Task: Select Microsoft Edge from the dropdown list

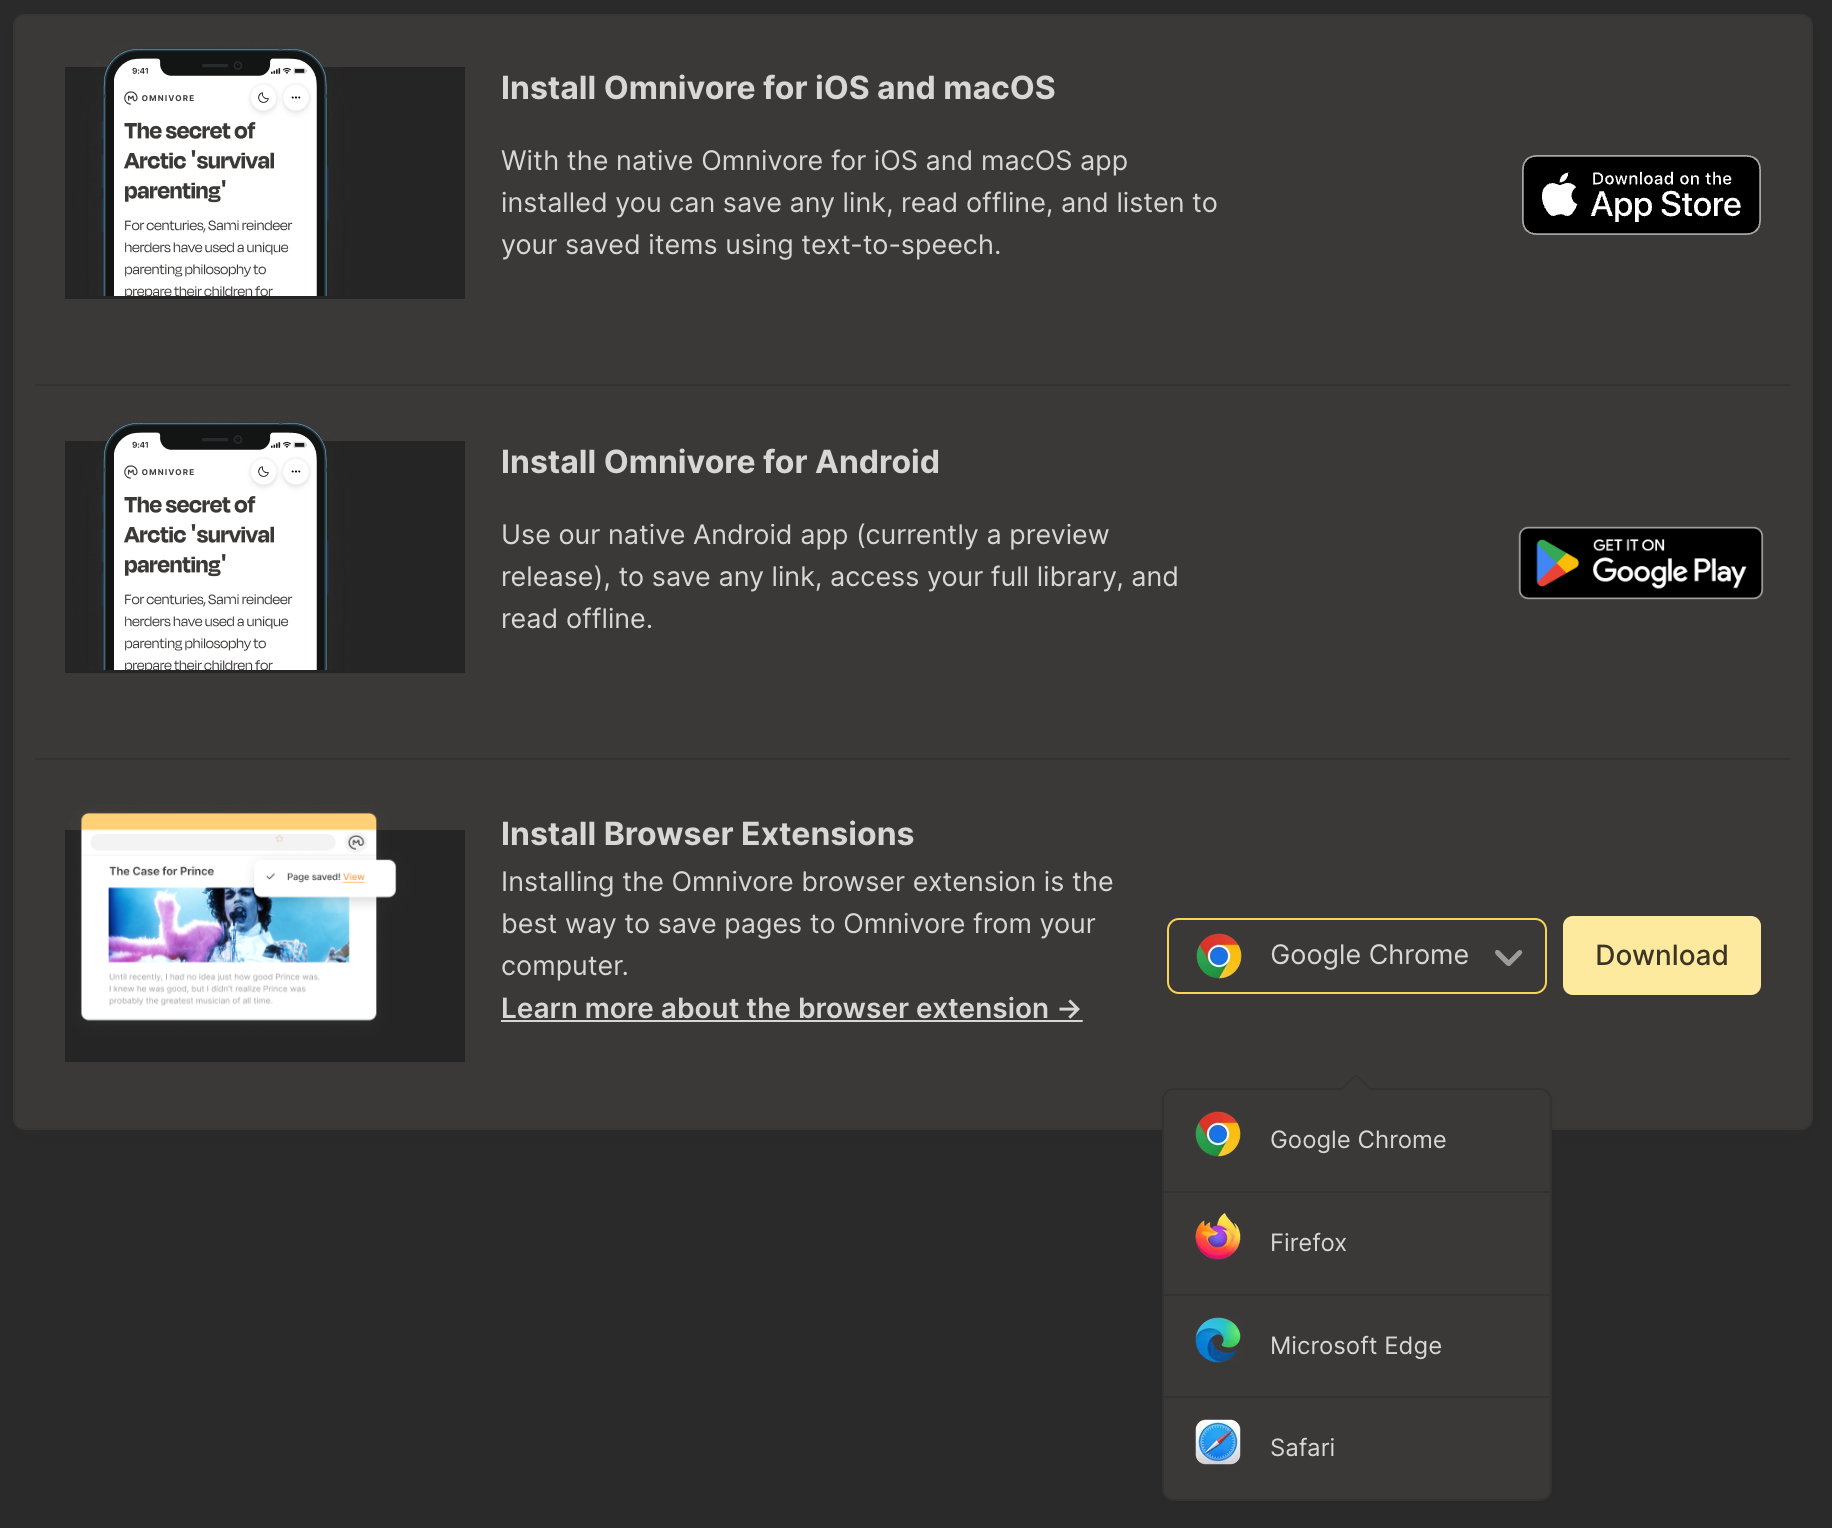Action: 1357,1345
